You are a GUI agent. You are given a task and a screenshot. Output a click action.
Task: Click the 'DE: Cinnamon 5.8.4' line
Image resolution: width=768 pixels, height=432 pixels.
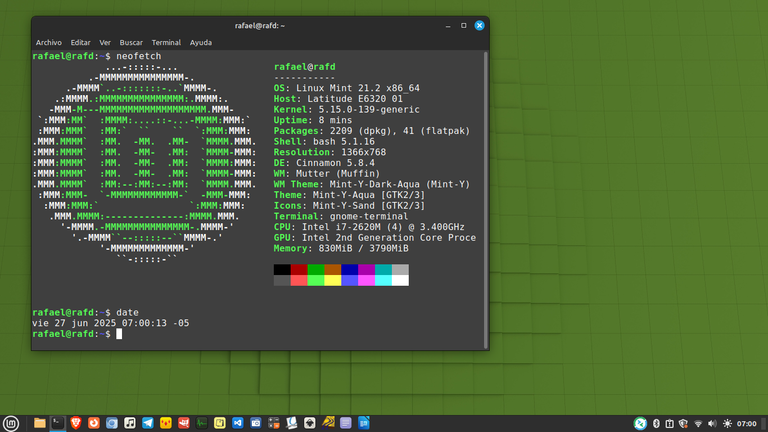(x=324, y=163)
